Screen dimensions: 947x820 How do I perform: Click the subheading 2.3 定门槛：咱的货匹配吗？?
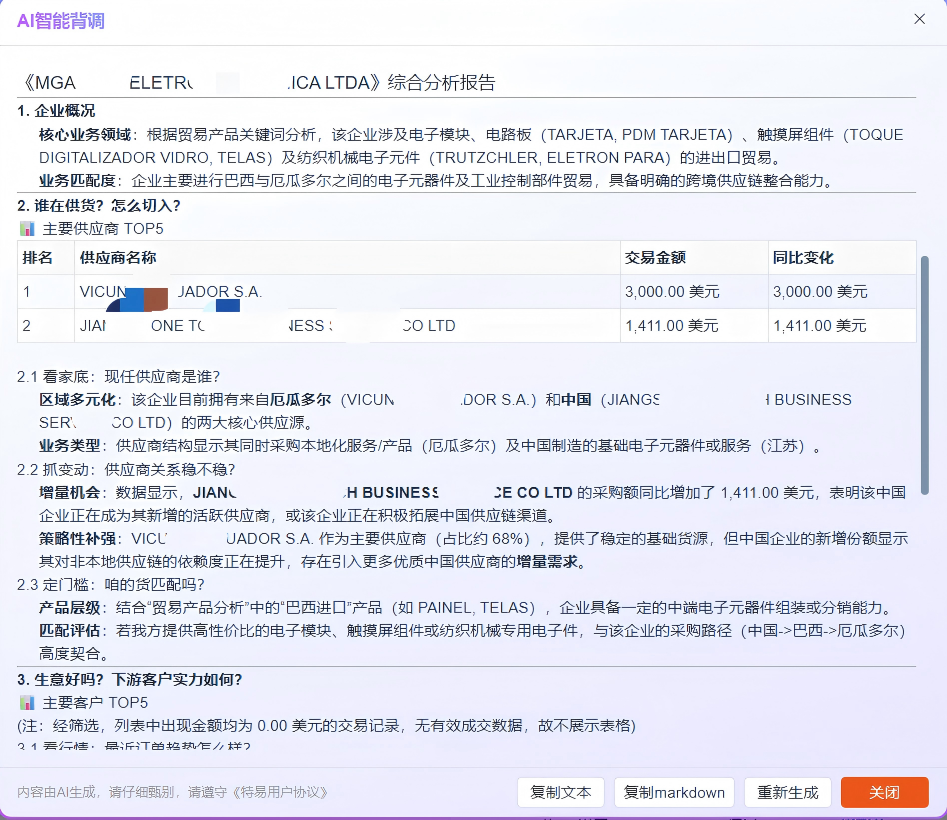pos(111,585)
